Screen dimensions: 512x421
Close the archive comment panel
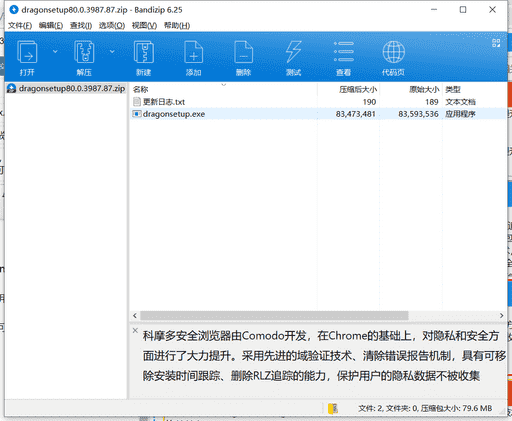[135, 330]
